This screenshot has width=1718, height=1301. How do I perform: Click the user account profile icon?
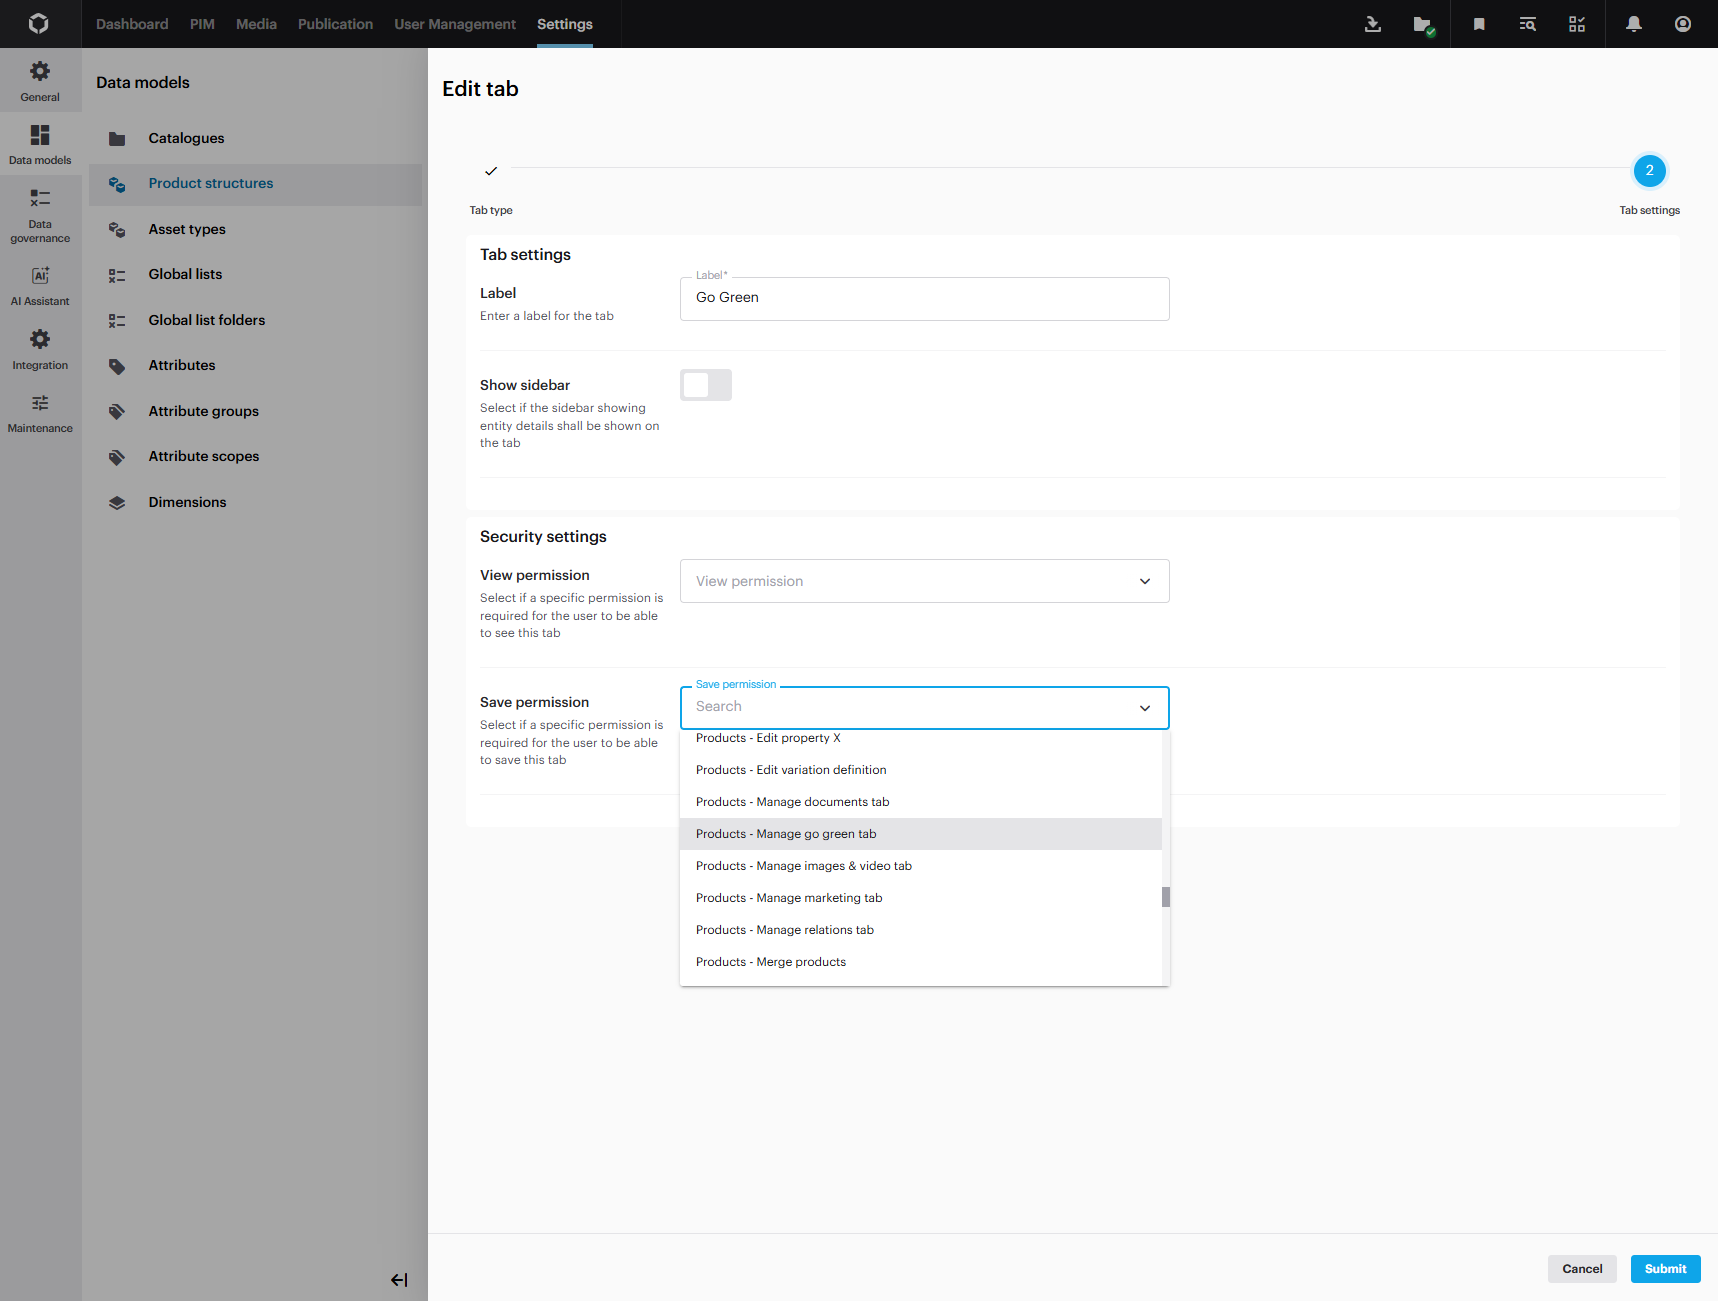(1683, 24)
